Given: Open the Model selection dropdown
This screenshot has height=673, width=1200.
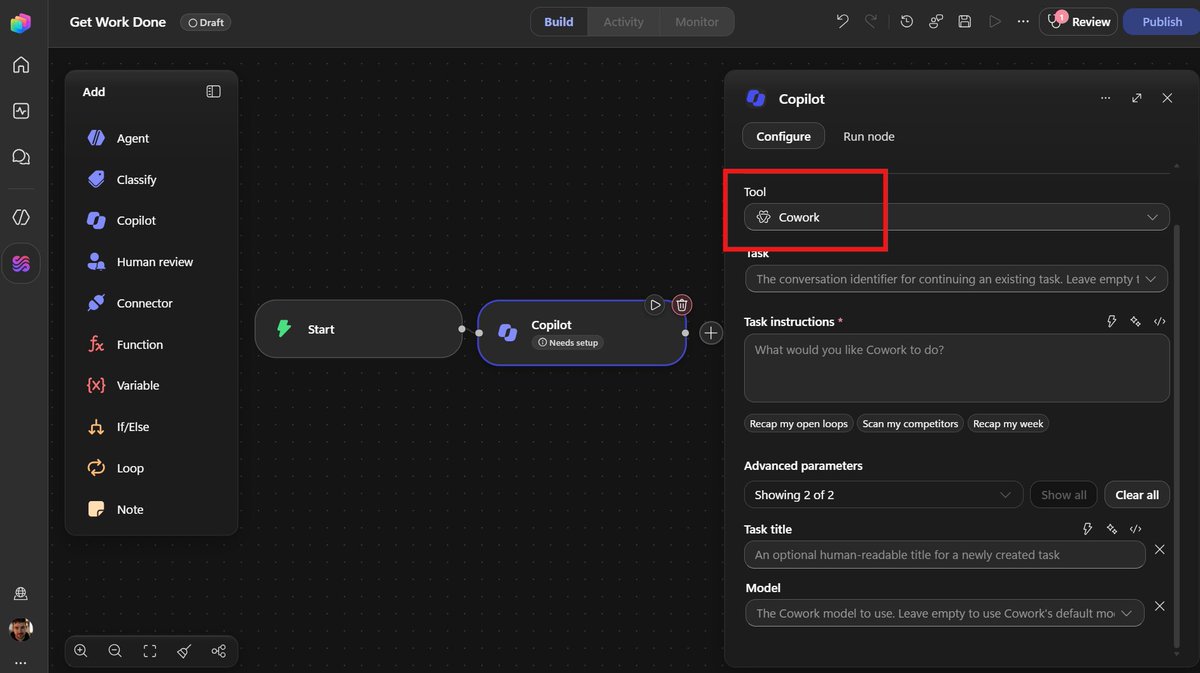Looking at the screenshot, I should (x=945, y=613).
